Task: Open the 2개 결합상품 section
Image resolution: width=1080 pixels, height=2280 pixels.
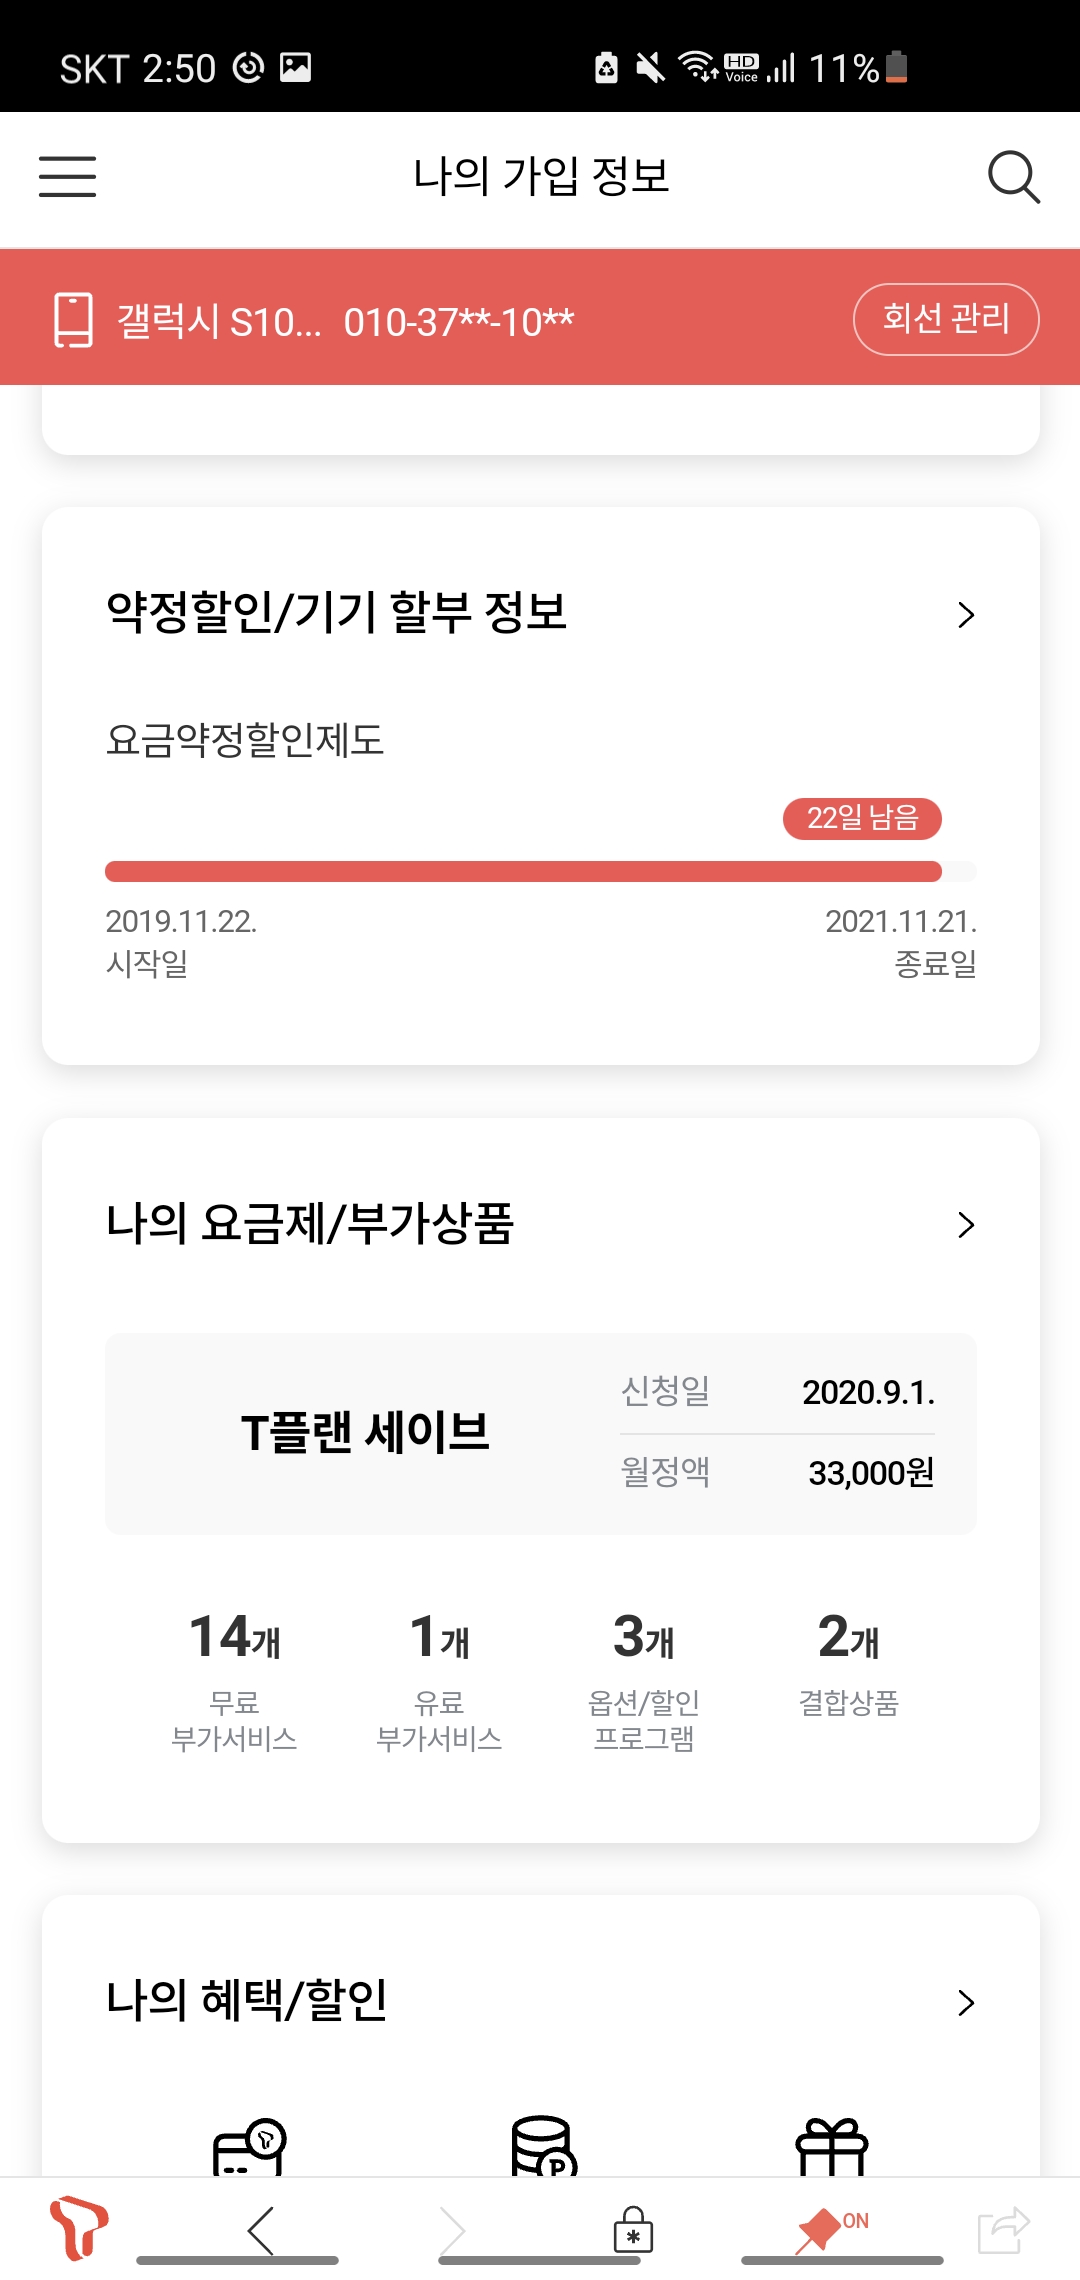Action: coord(848,1660)
